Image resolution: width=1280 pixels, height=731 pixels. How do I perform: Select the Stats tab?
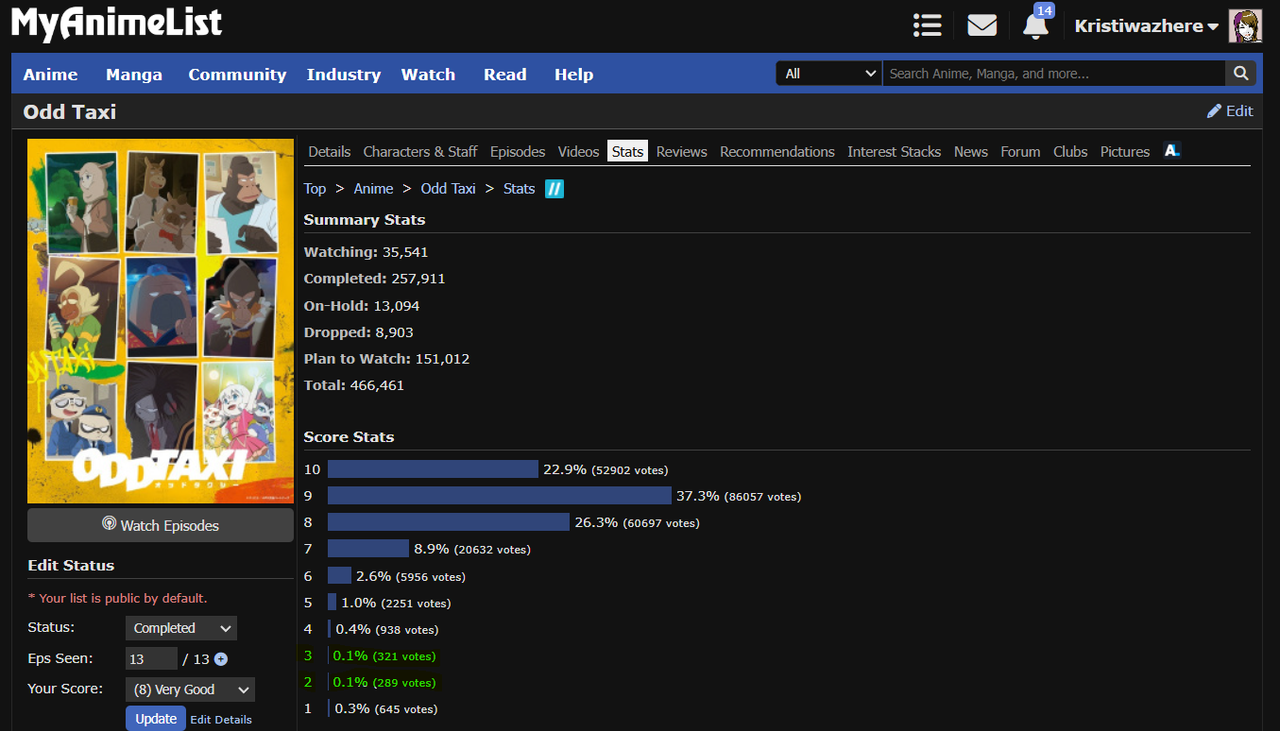[628, 151]
